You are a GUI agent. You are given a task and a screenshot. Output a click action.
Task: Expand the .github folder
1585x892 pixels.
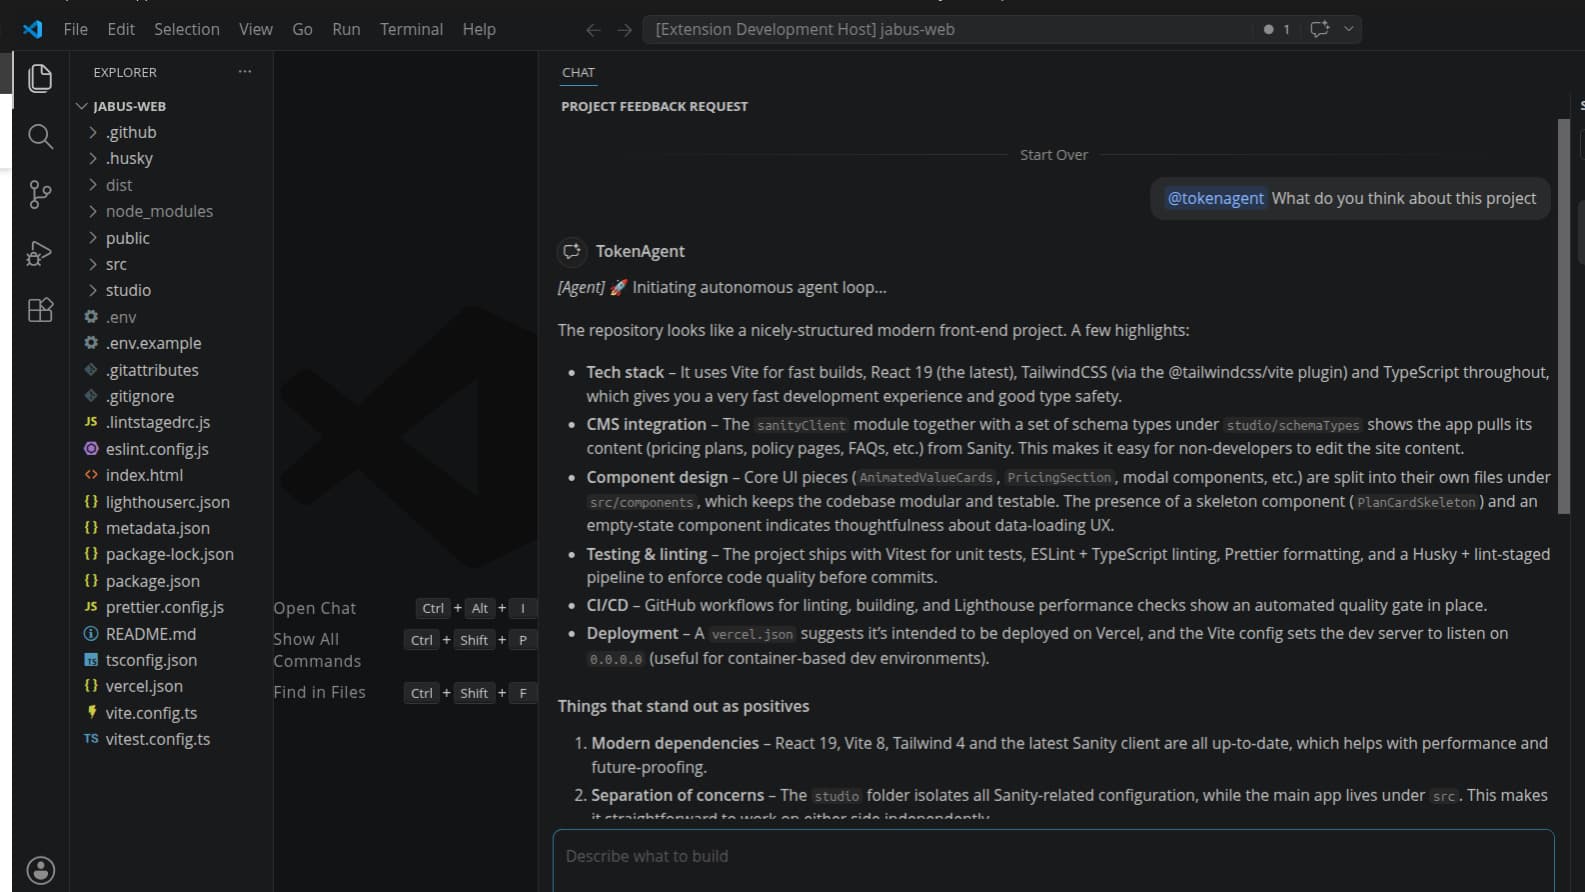93,132
